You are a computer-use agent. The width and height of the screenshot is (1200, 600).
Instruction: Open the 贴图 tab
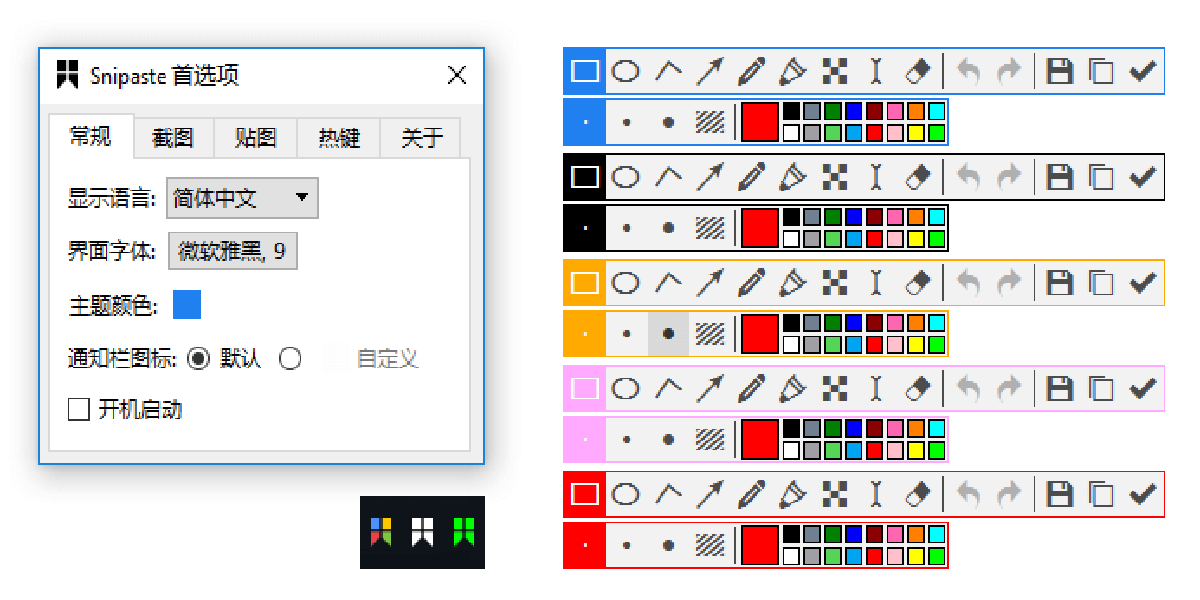point(256,138)
